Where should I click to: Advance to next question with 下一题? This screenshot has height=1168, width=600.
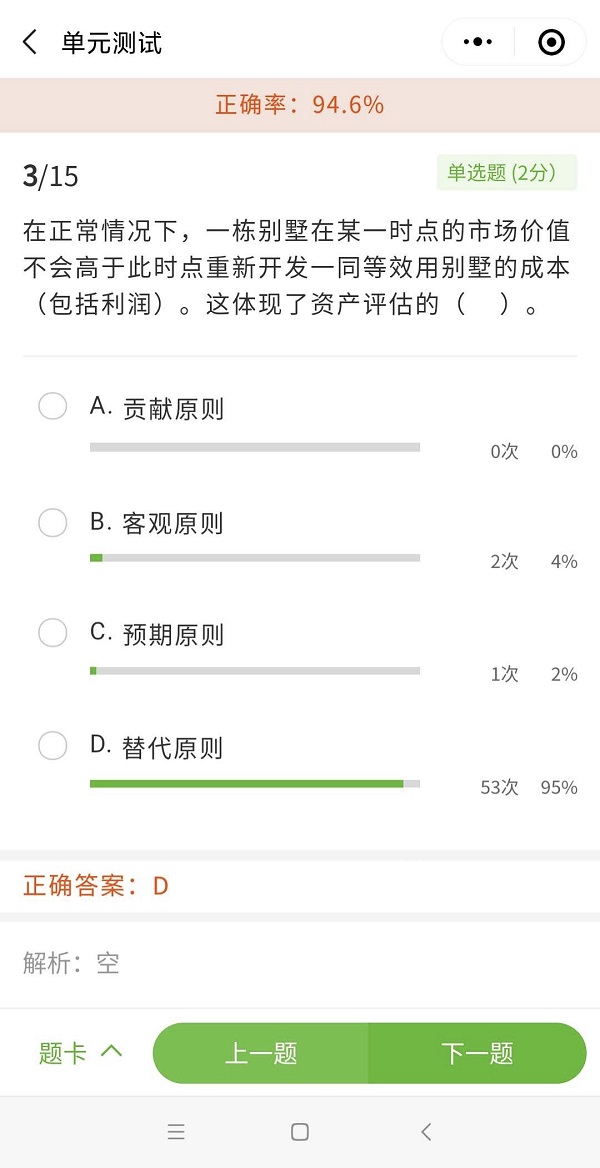pyautogui.click(x=477, y=1053)
